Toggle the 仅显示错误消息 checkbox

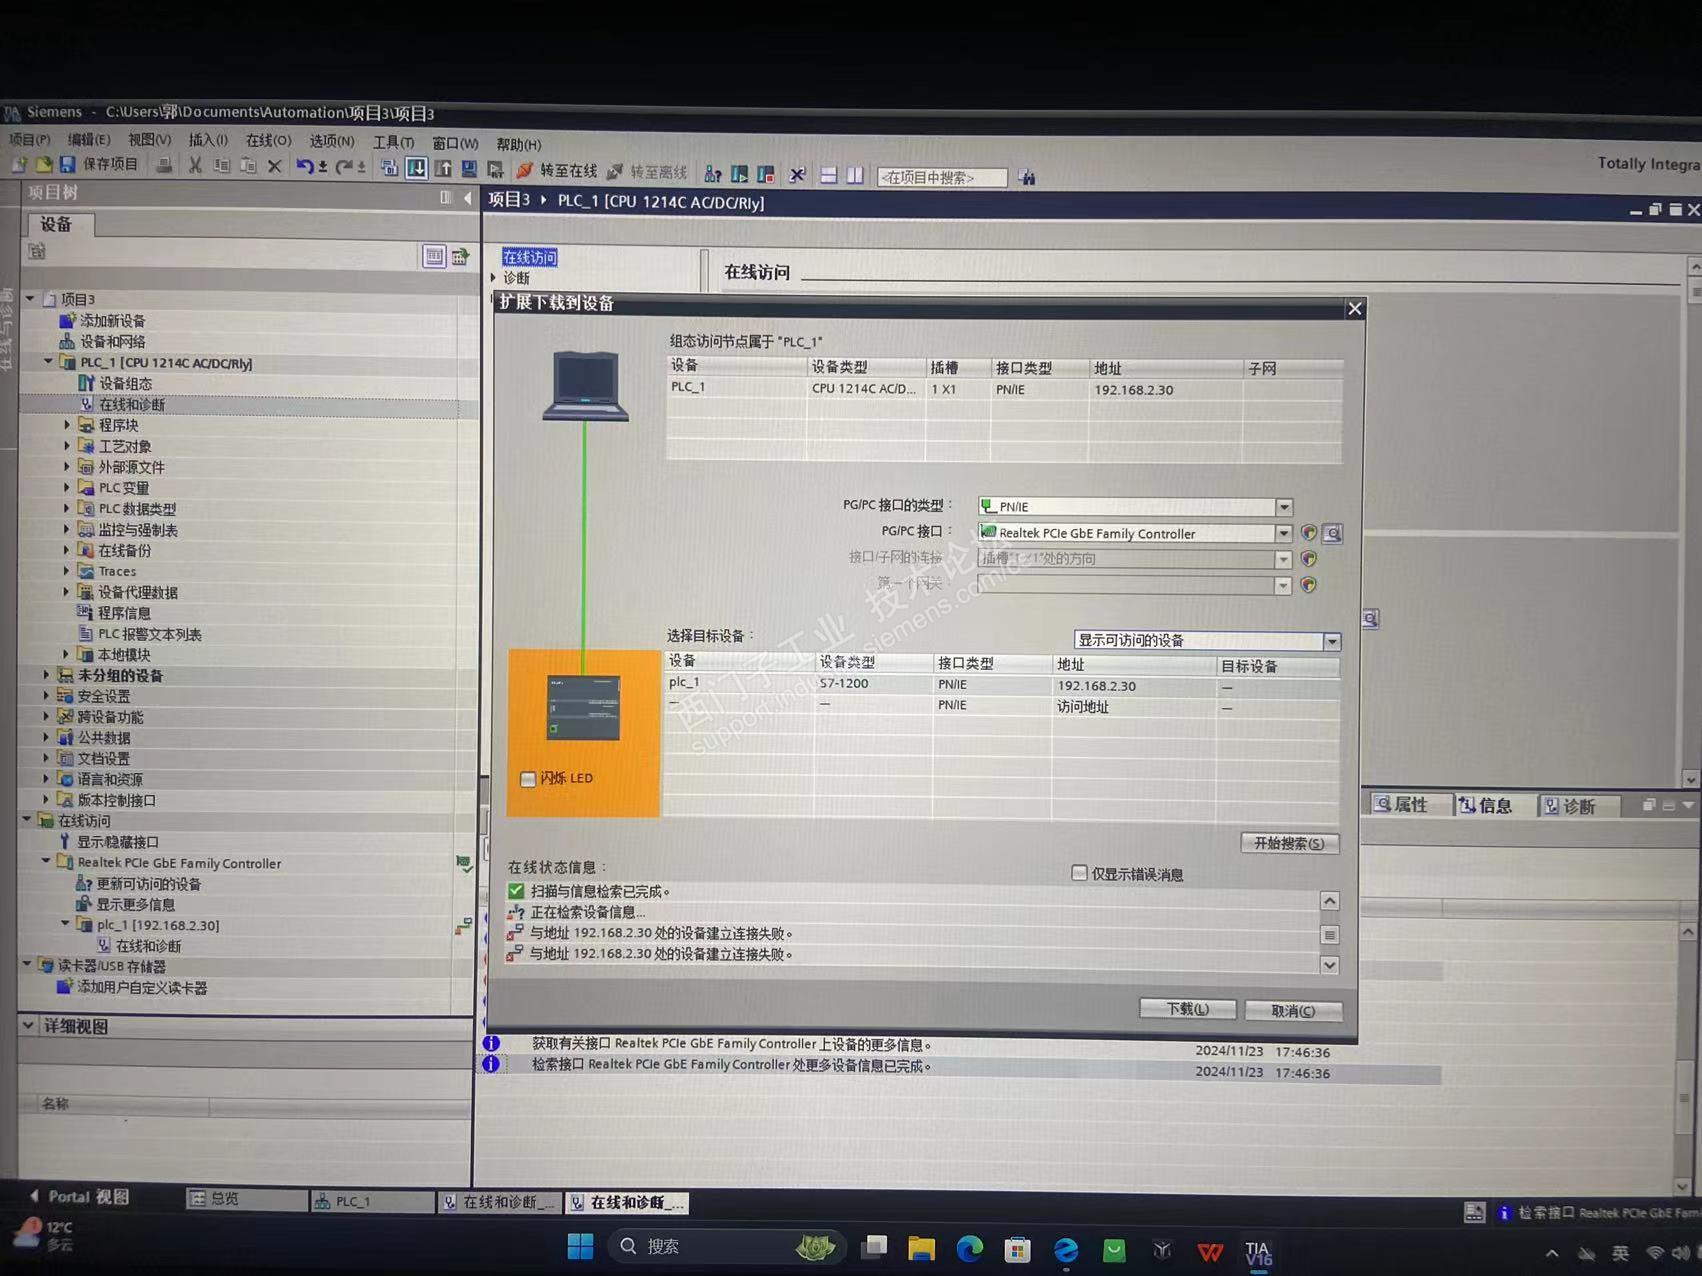1079,873
